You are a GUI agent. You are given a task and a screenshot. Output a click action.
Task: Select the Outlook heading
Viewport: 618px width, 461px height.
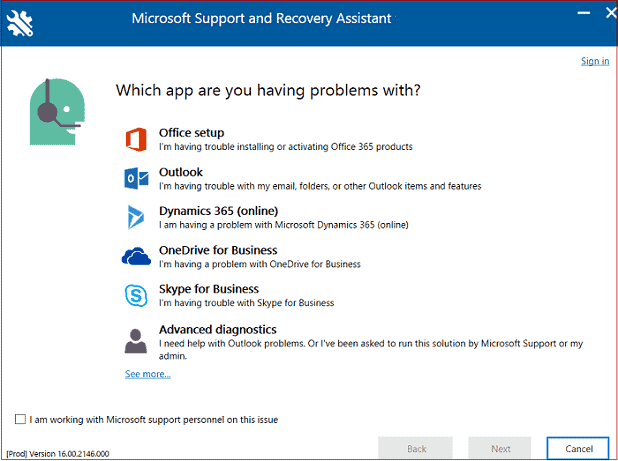point(181,172)
